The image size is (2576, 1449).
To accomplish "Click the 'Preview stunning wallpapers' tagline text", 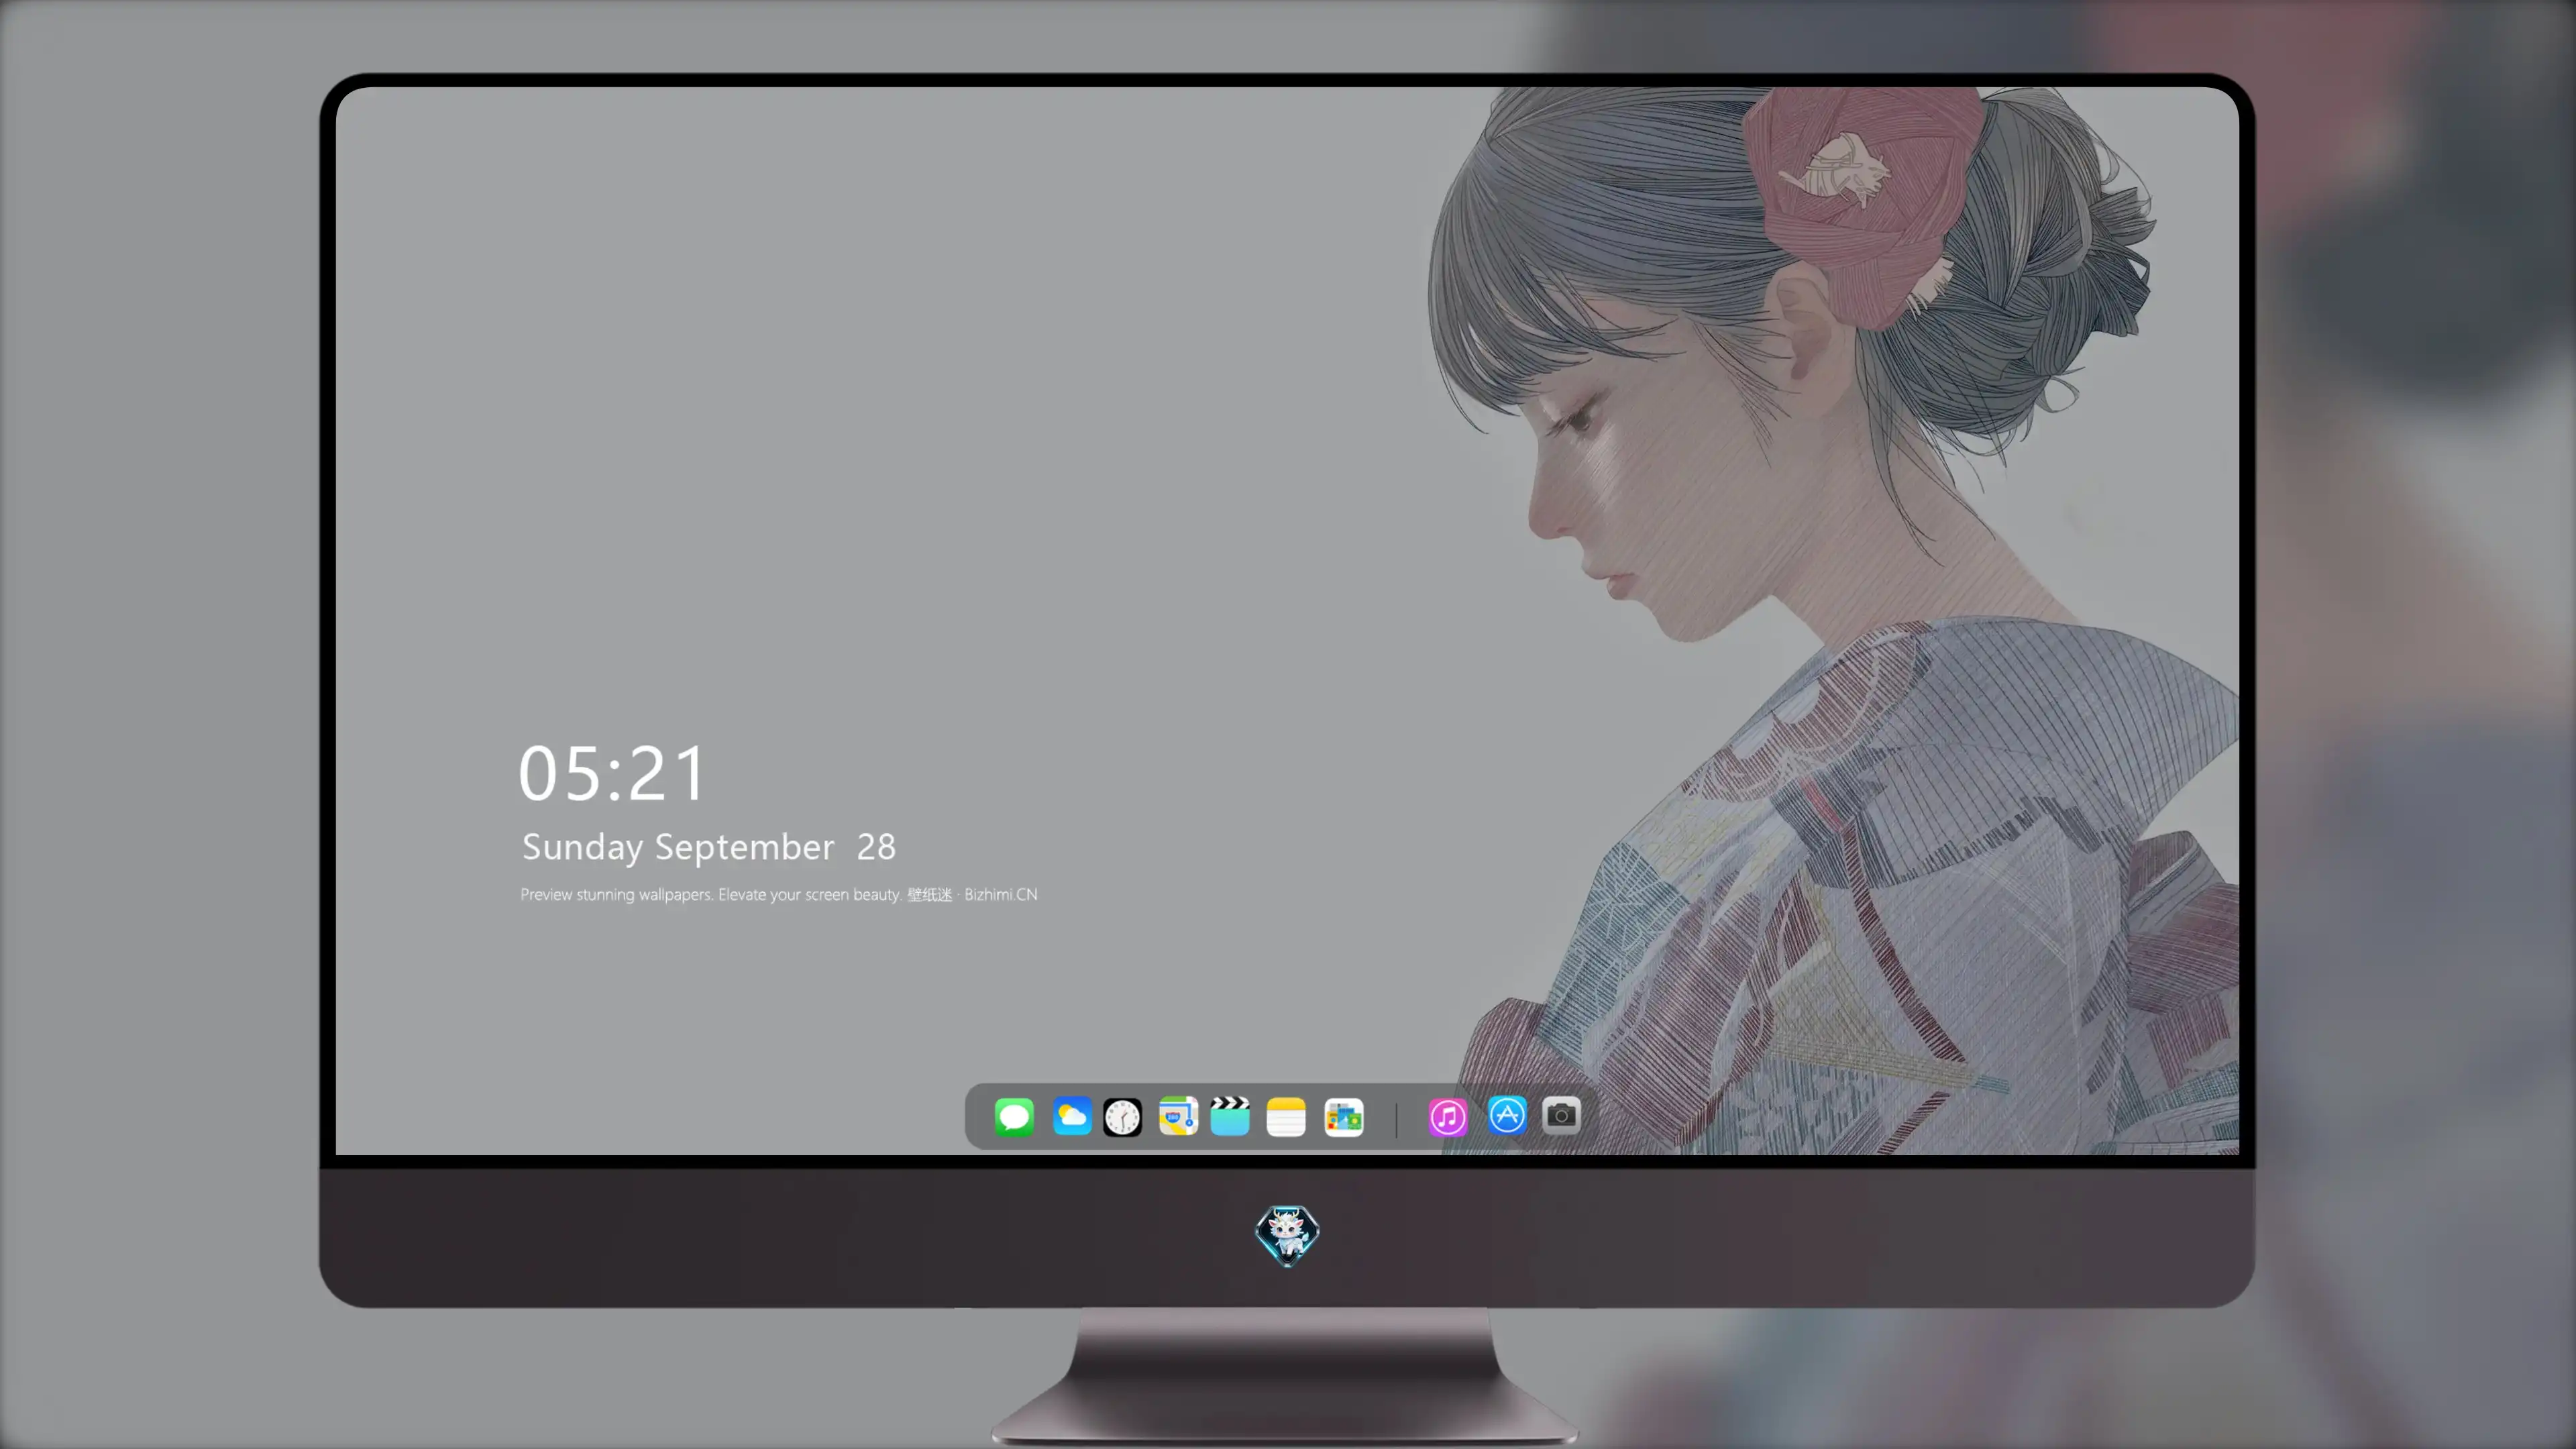I will 779,894.
